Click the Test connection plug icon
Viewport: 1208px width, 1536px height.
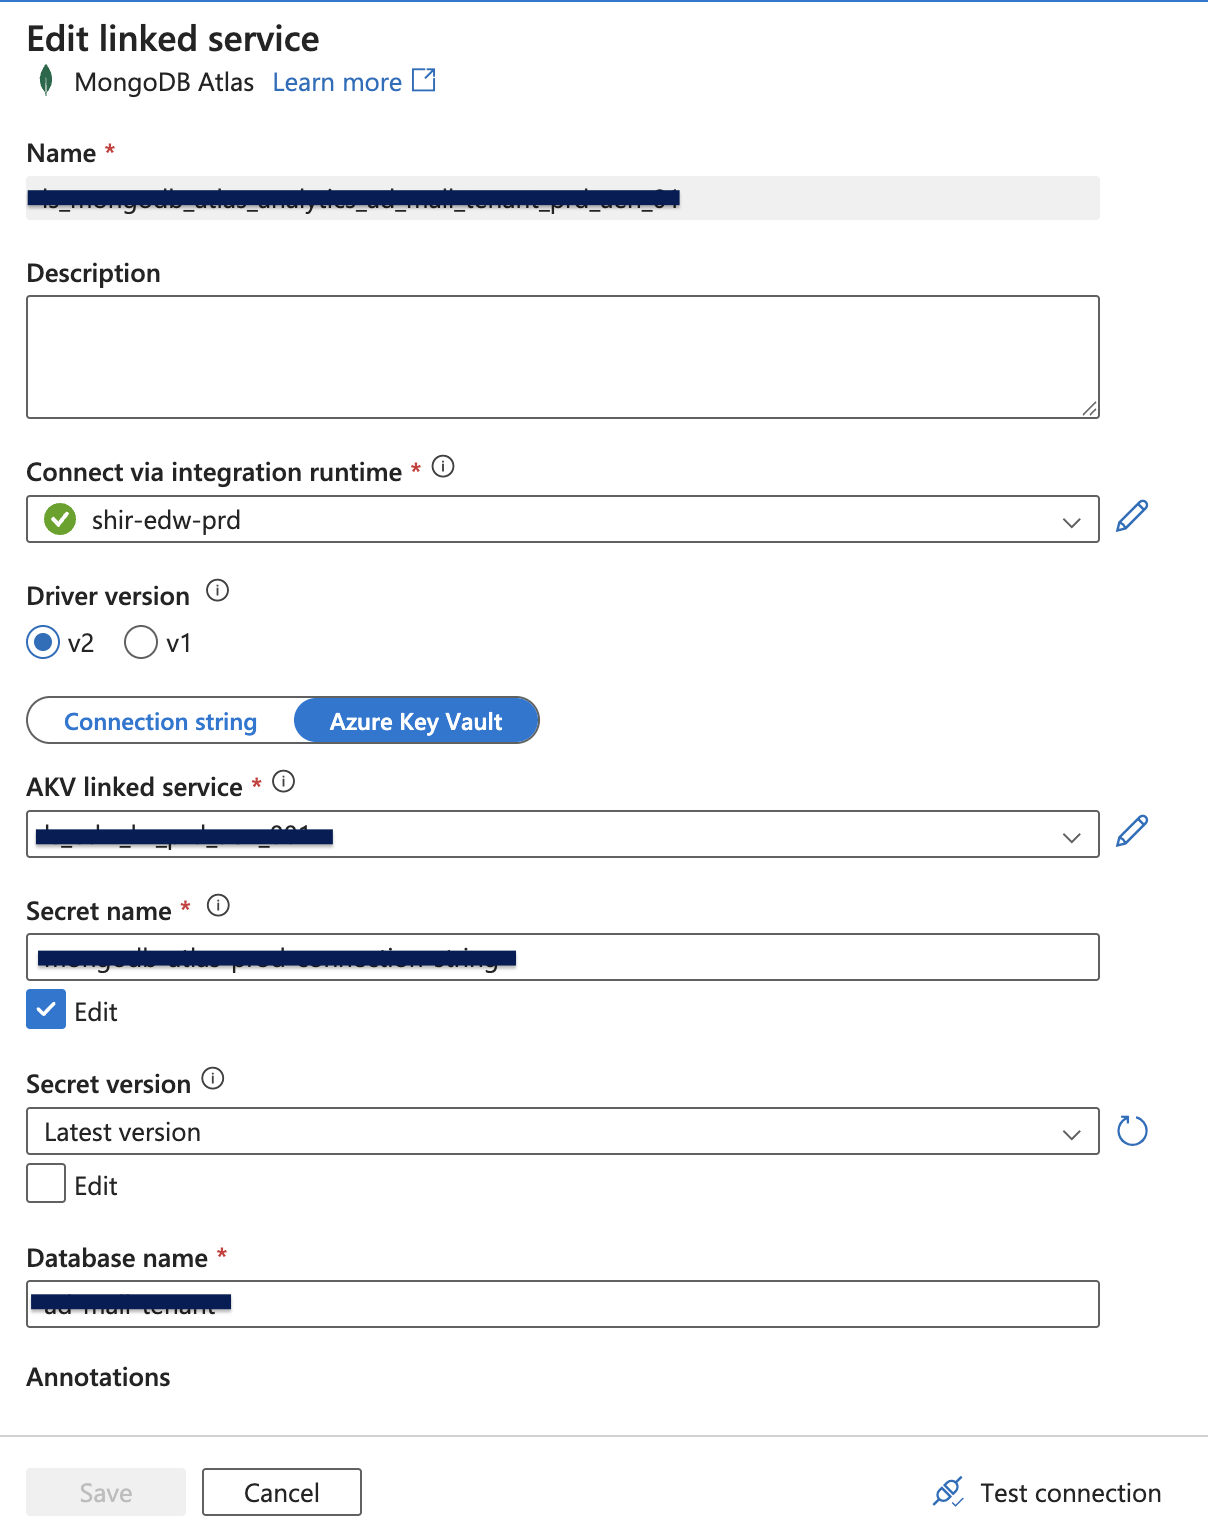[x=949, y=1491]
